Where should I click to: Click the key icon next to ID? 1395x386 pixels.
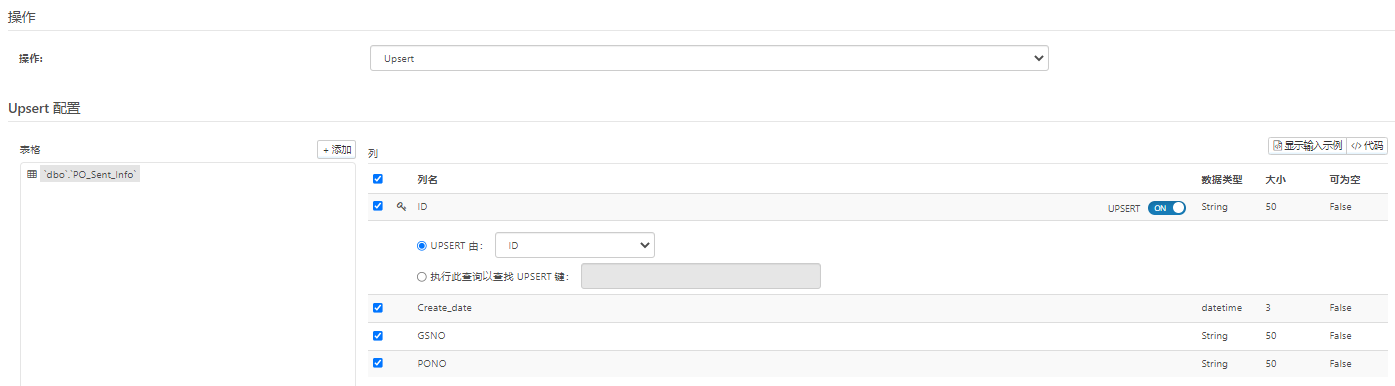[x=401, y=207]
